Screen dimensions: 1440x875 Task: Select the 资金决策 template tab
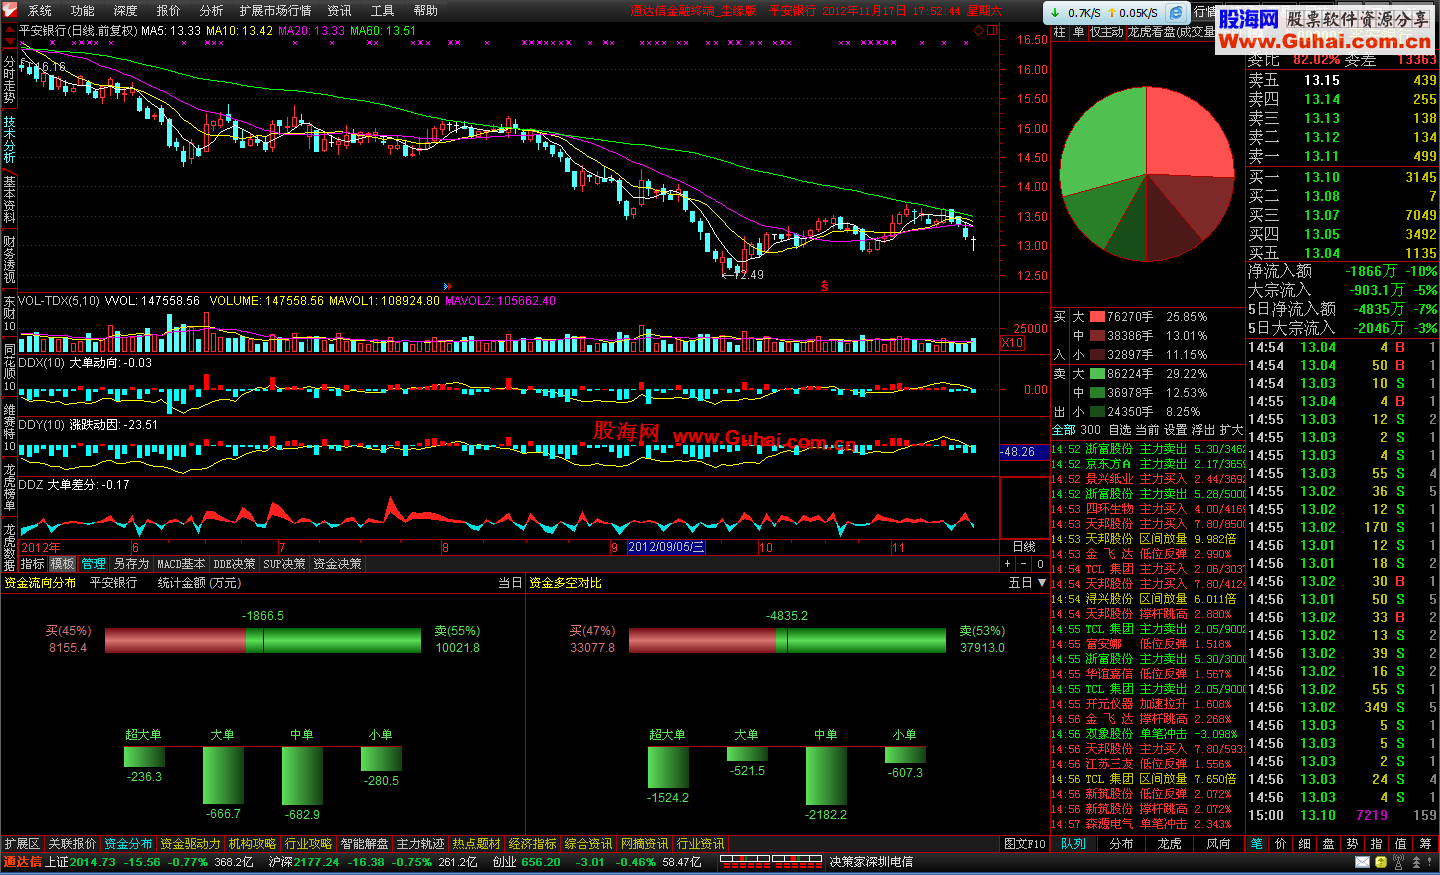click(x=337, y=564)
